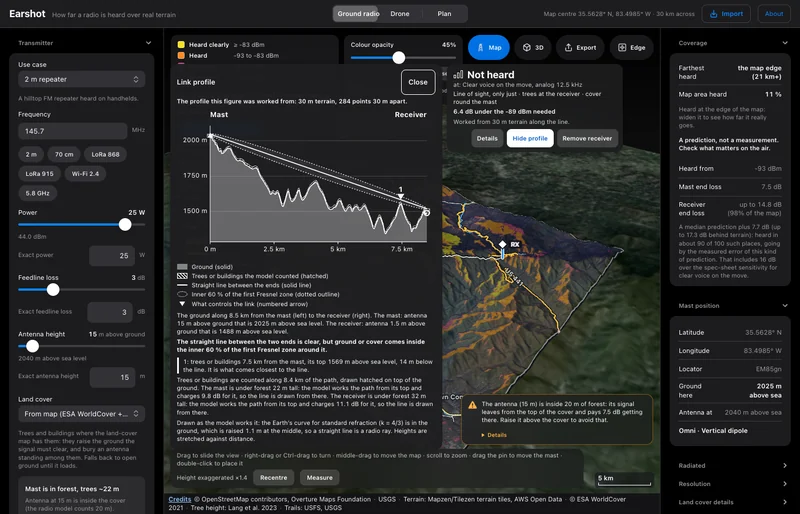
Task: Switch to 3D view
Action: coord(533,47)
